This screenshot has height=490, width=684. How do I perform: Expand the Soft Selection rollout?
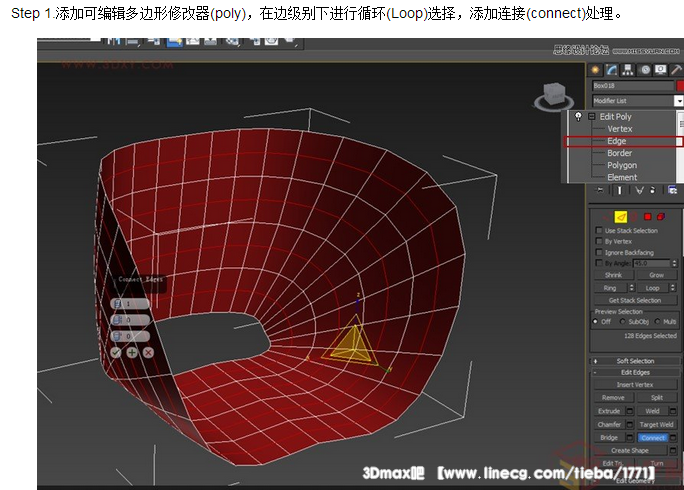(x=635, y=361)
